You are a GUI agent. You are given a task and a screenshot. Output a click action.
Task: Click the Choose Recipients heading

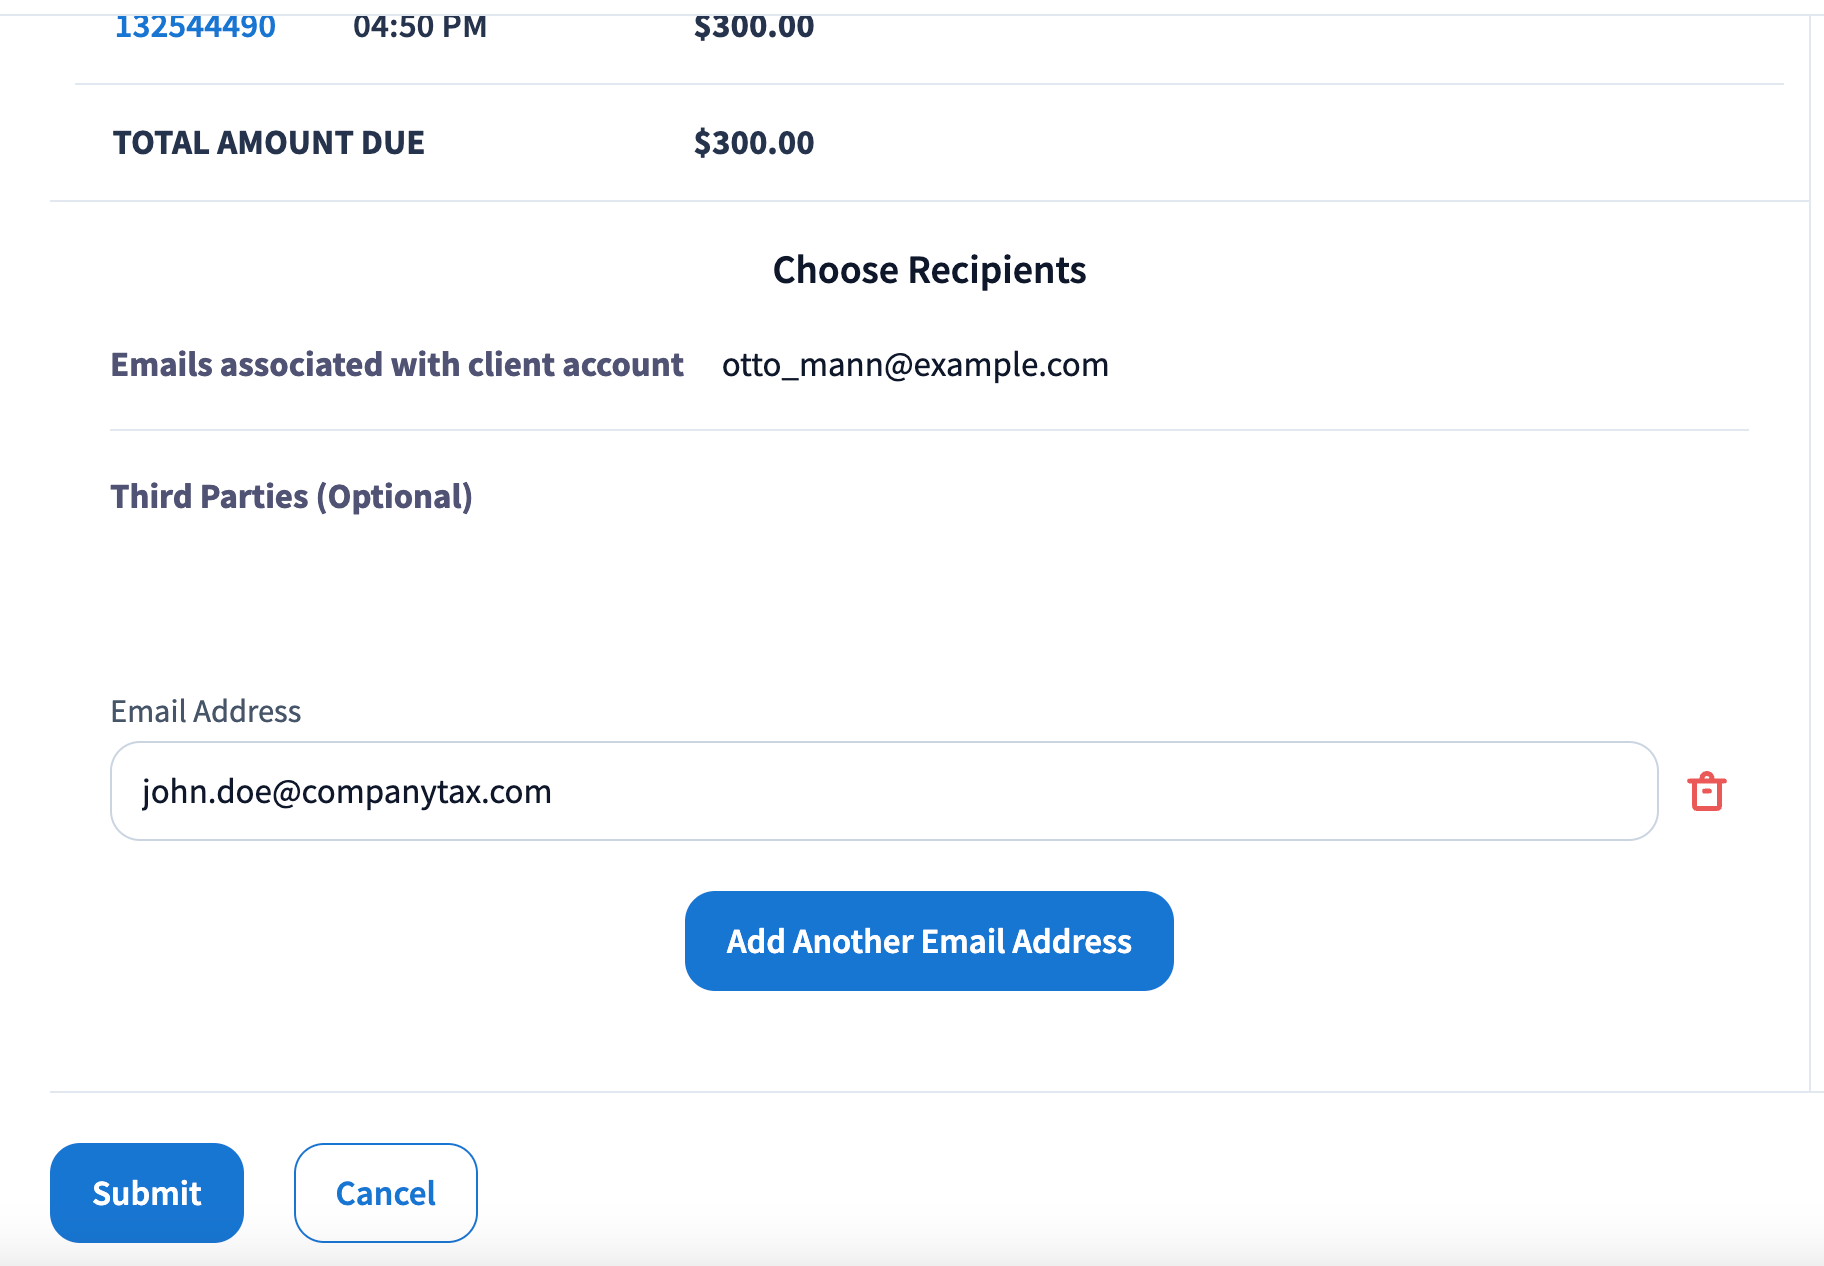pyautogui.click(x=929, y=270)
